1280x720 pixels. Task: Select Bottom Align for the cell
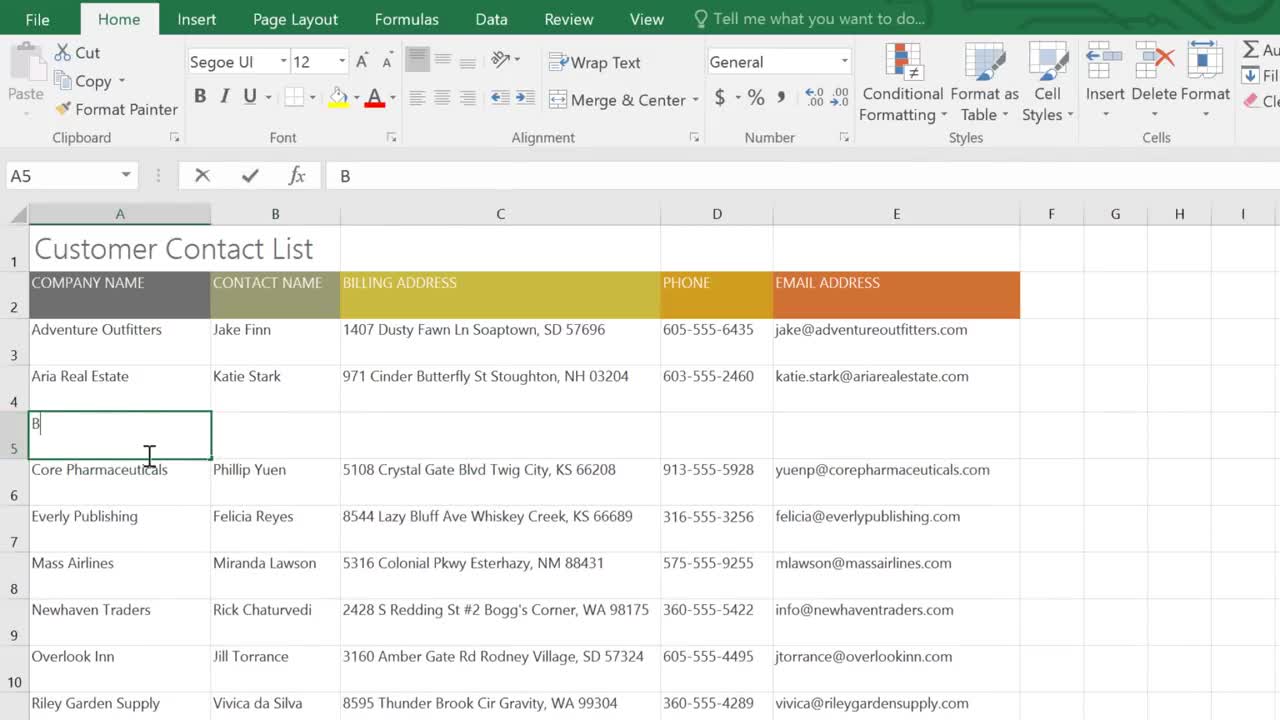467,61
